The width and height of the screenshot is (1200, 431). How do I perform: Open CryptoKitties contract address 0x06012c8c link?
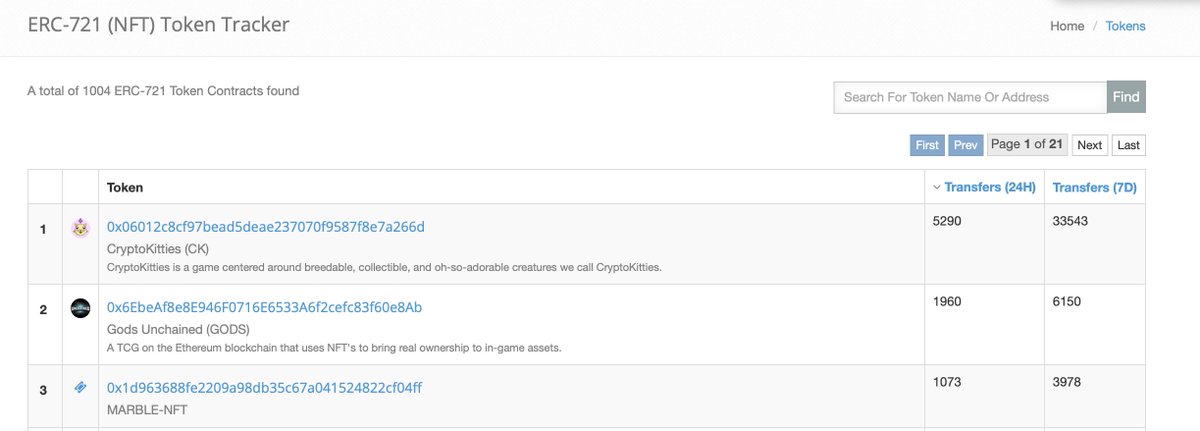[x=266, y=227]
